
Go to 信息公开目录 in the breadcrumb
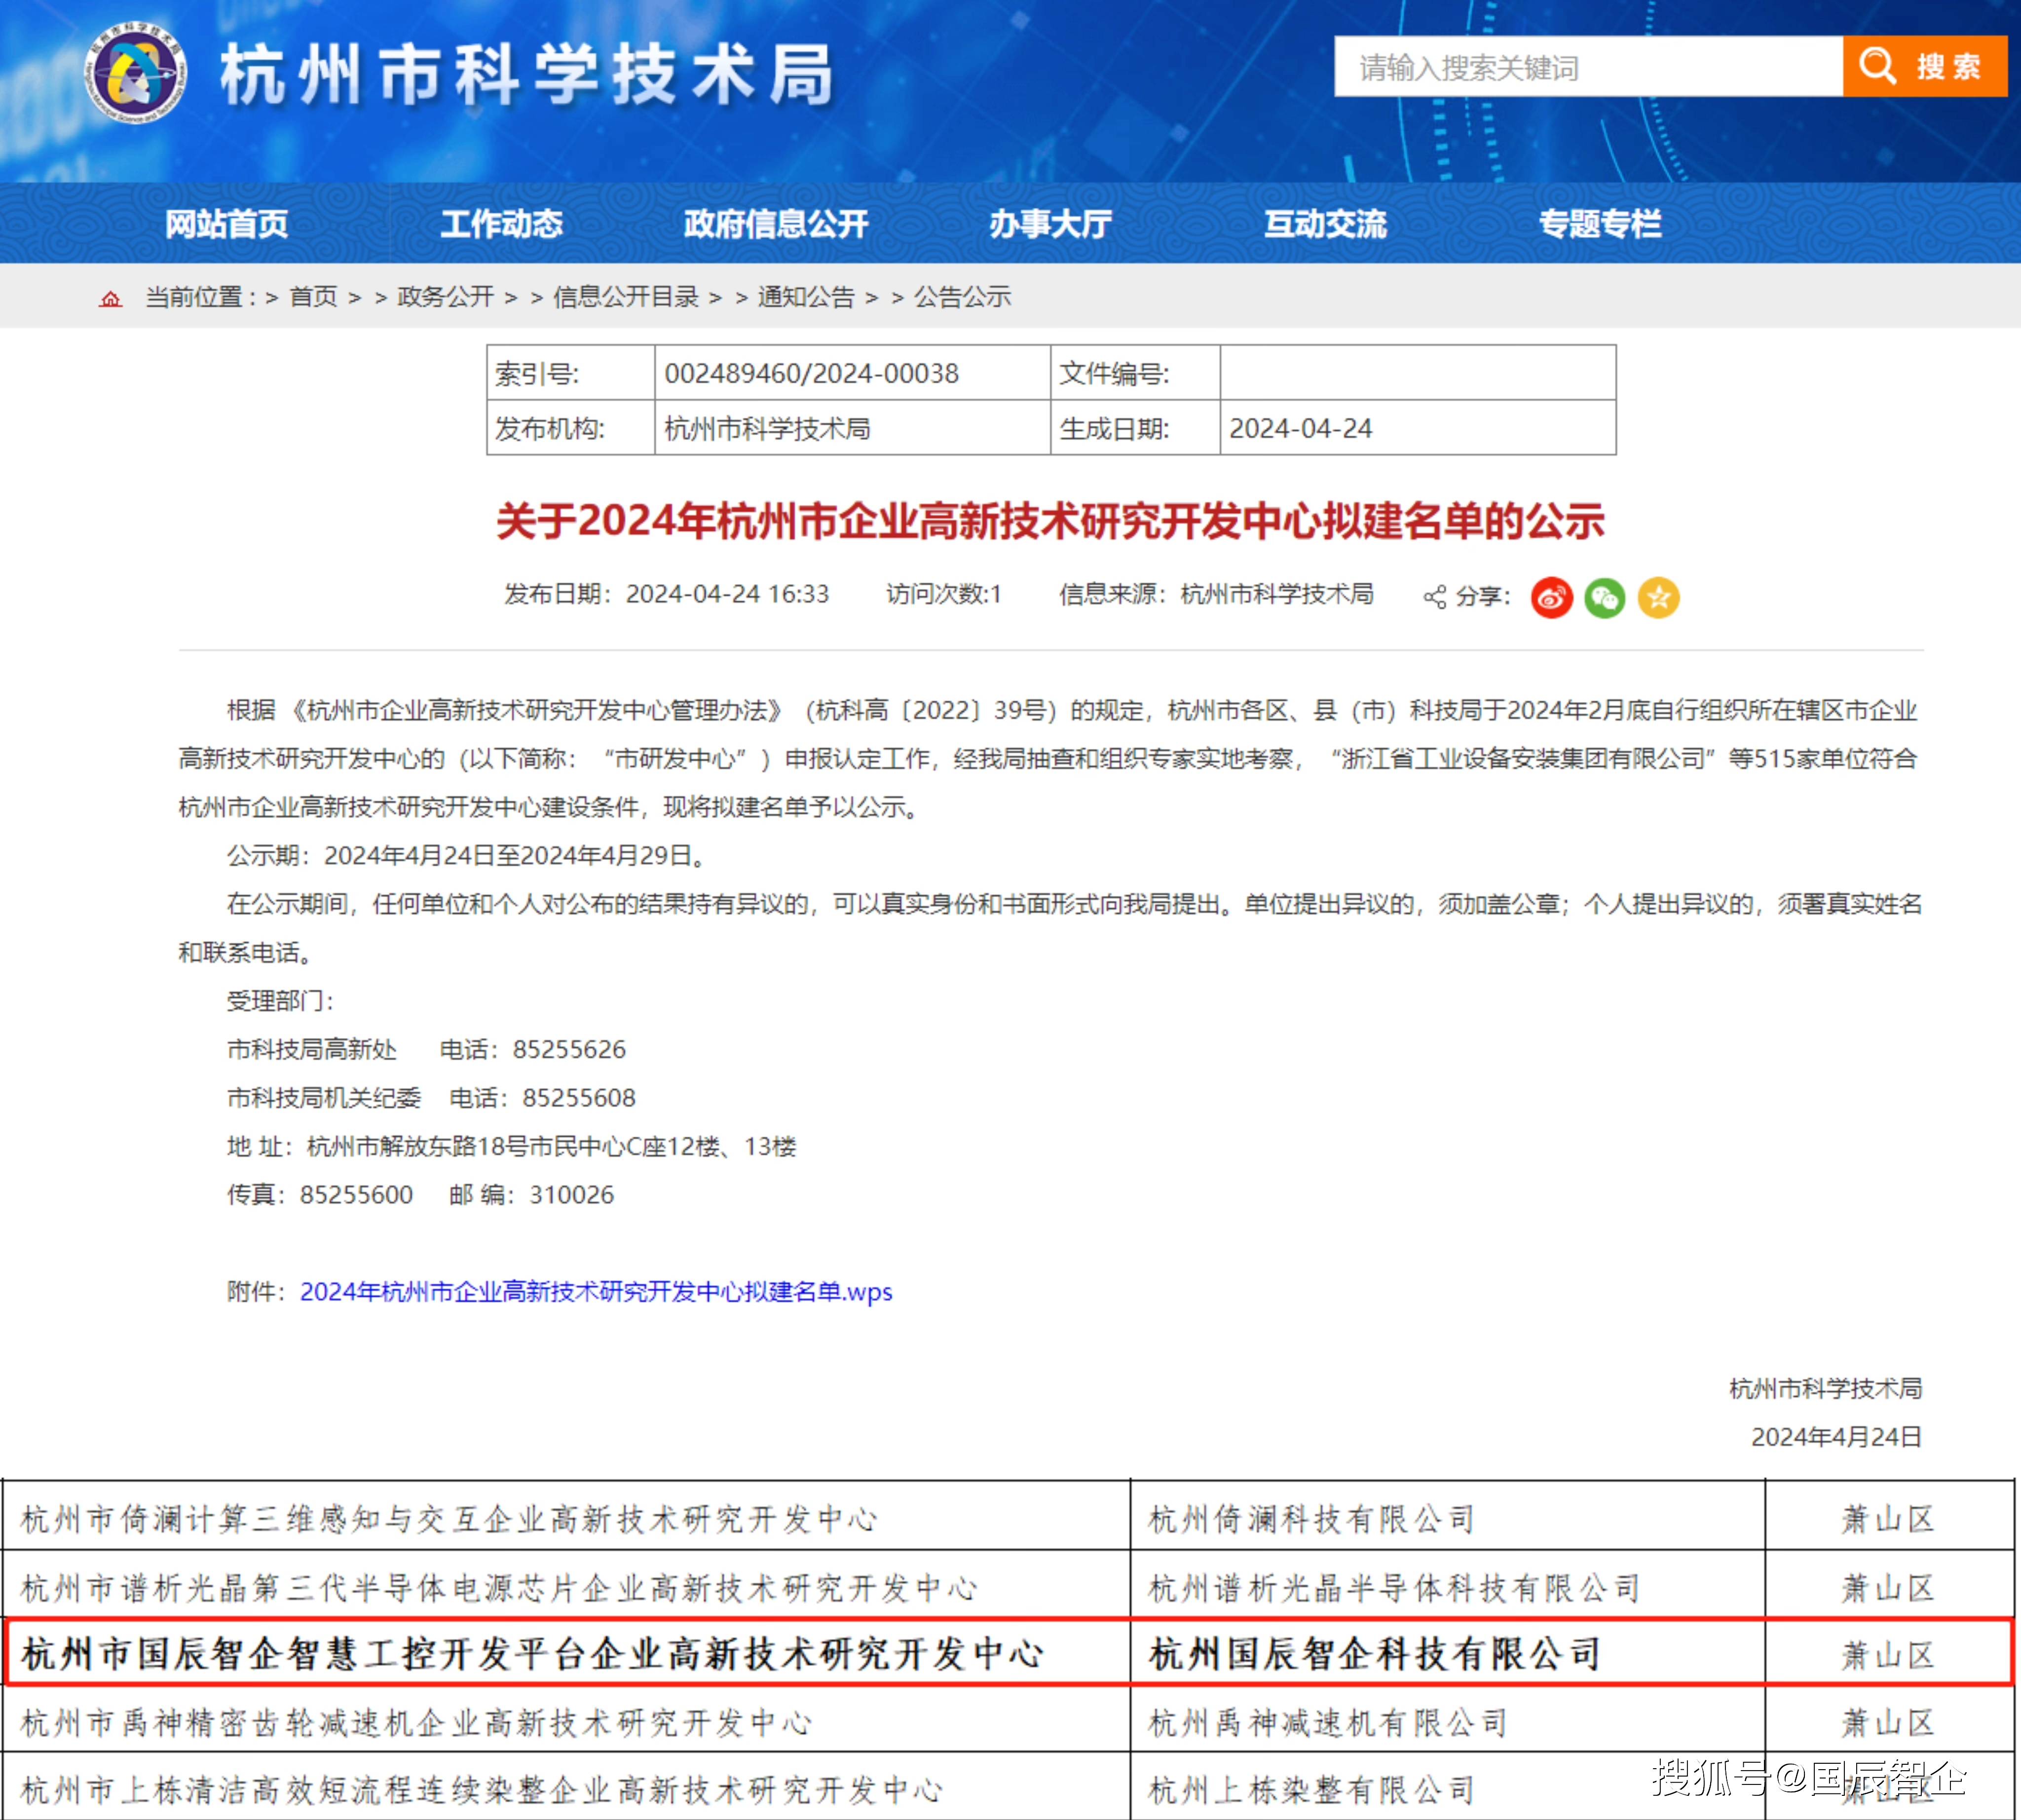click(x=626, y=297)
